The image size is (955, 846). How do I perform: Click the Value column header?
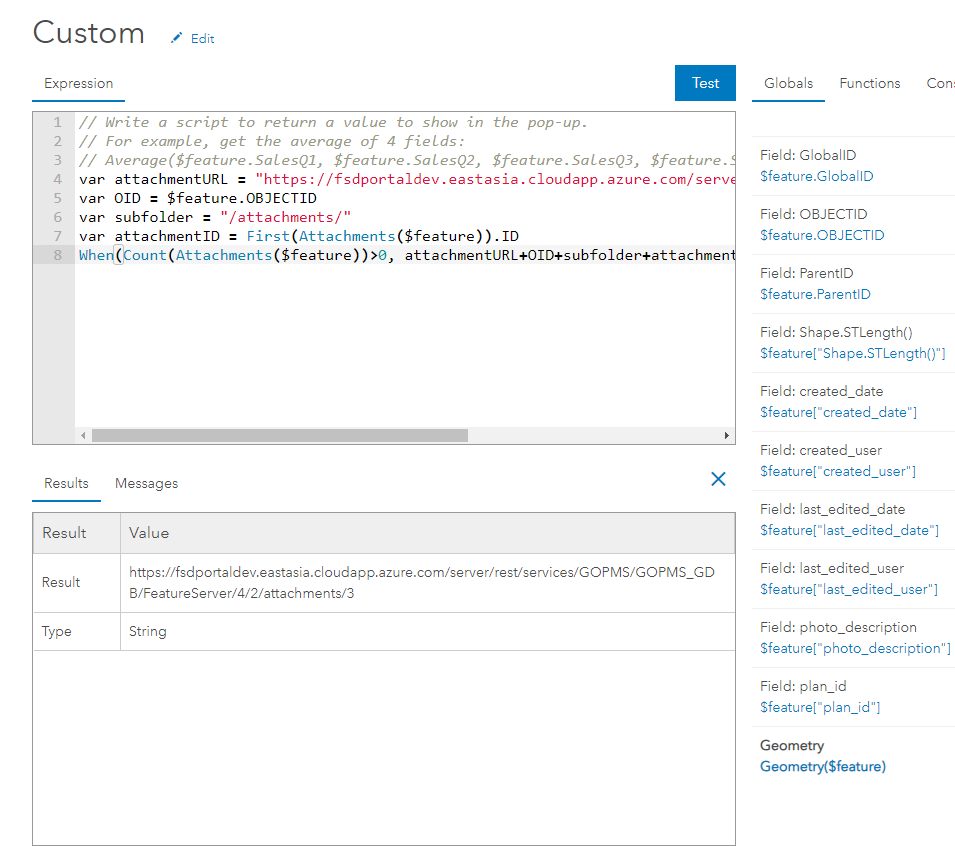coord(428,533)
